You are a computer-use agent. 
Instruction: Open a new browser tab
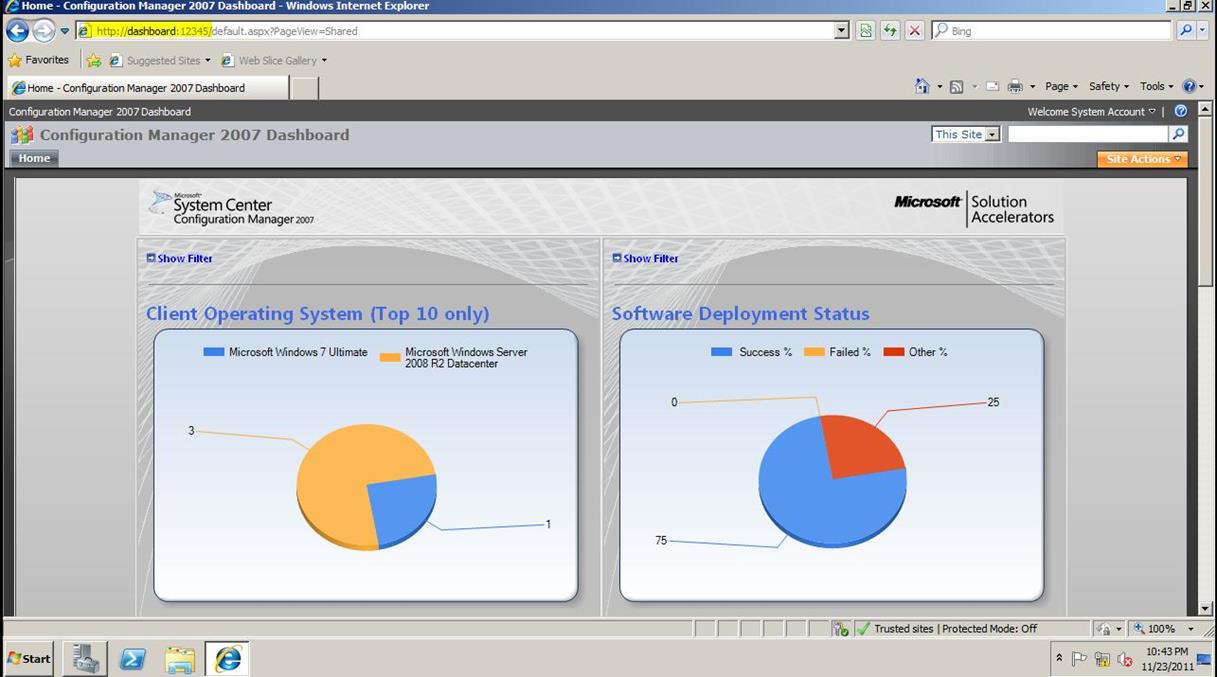click(304, 88)
